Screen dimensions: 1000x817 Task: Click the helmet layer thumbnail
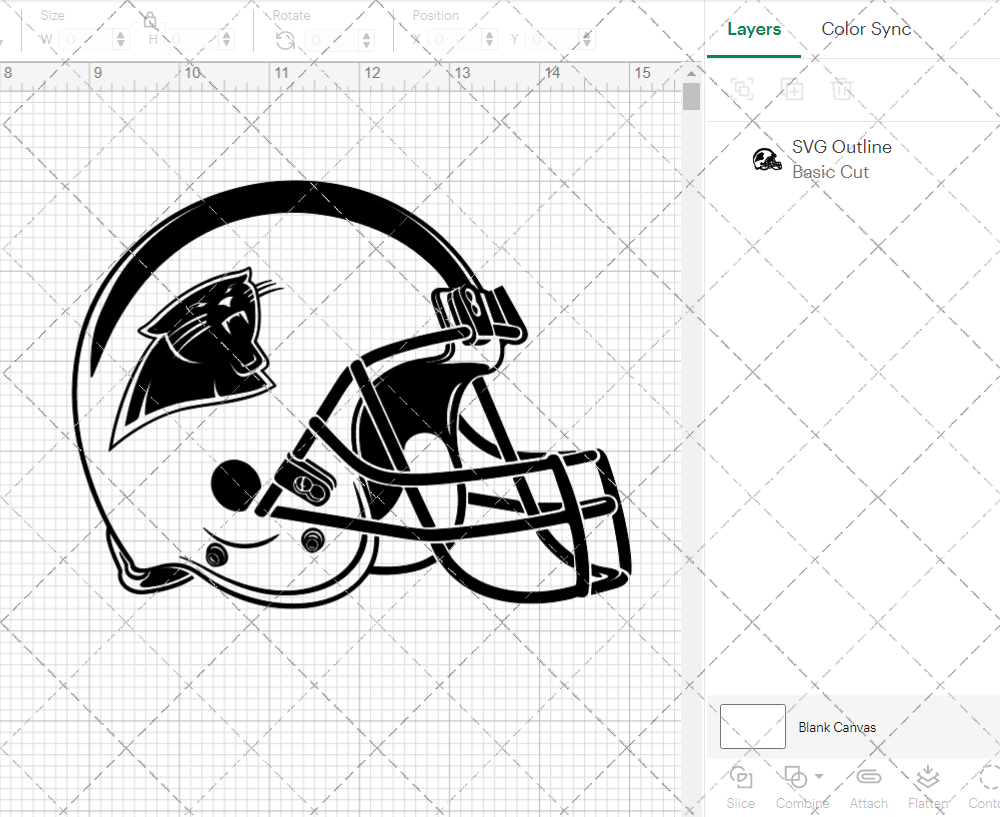click(767, 158)
